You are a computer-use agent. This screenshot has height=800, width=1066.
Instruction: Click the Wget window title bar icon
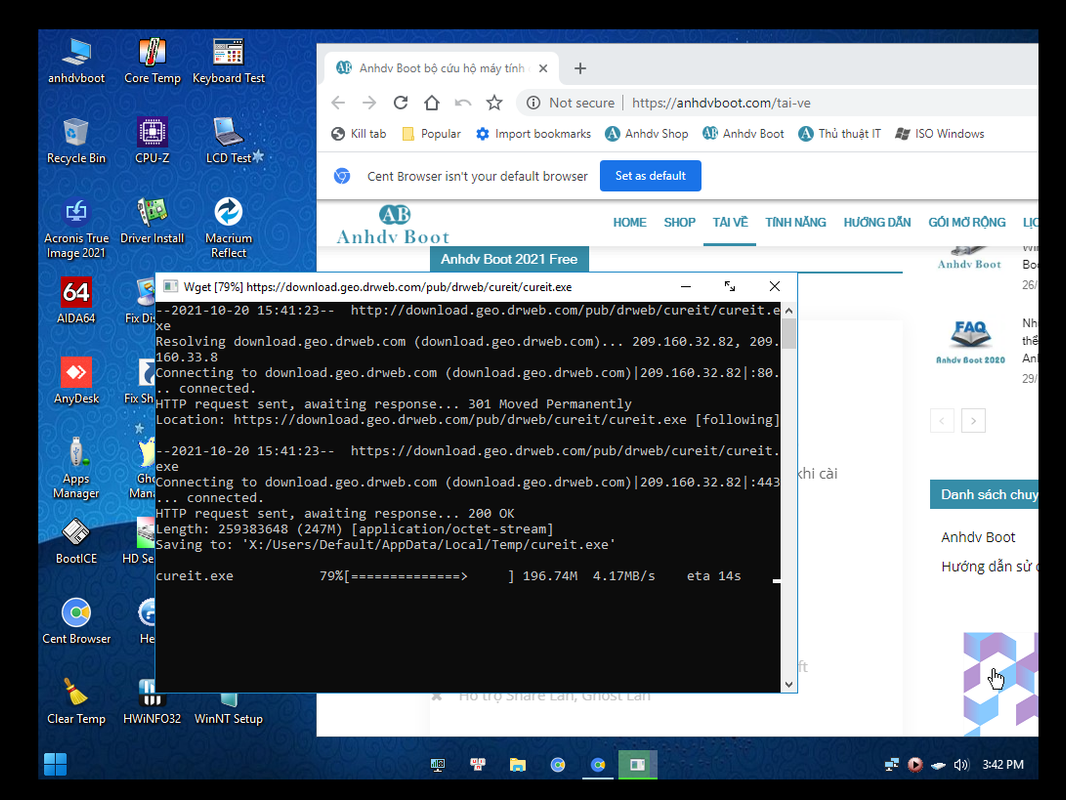tap(171, 287)
